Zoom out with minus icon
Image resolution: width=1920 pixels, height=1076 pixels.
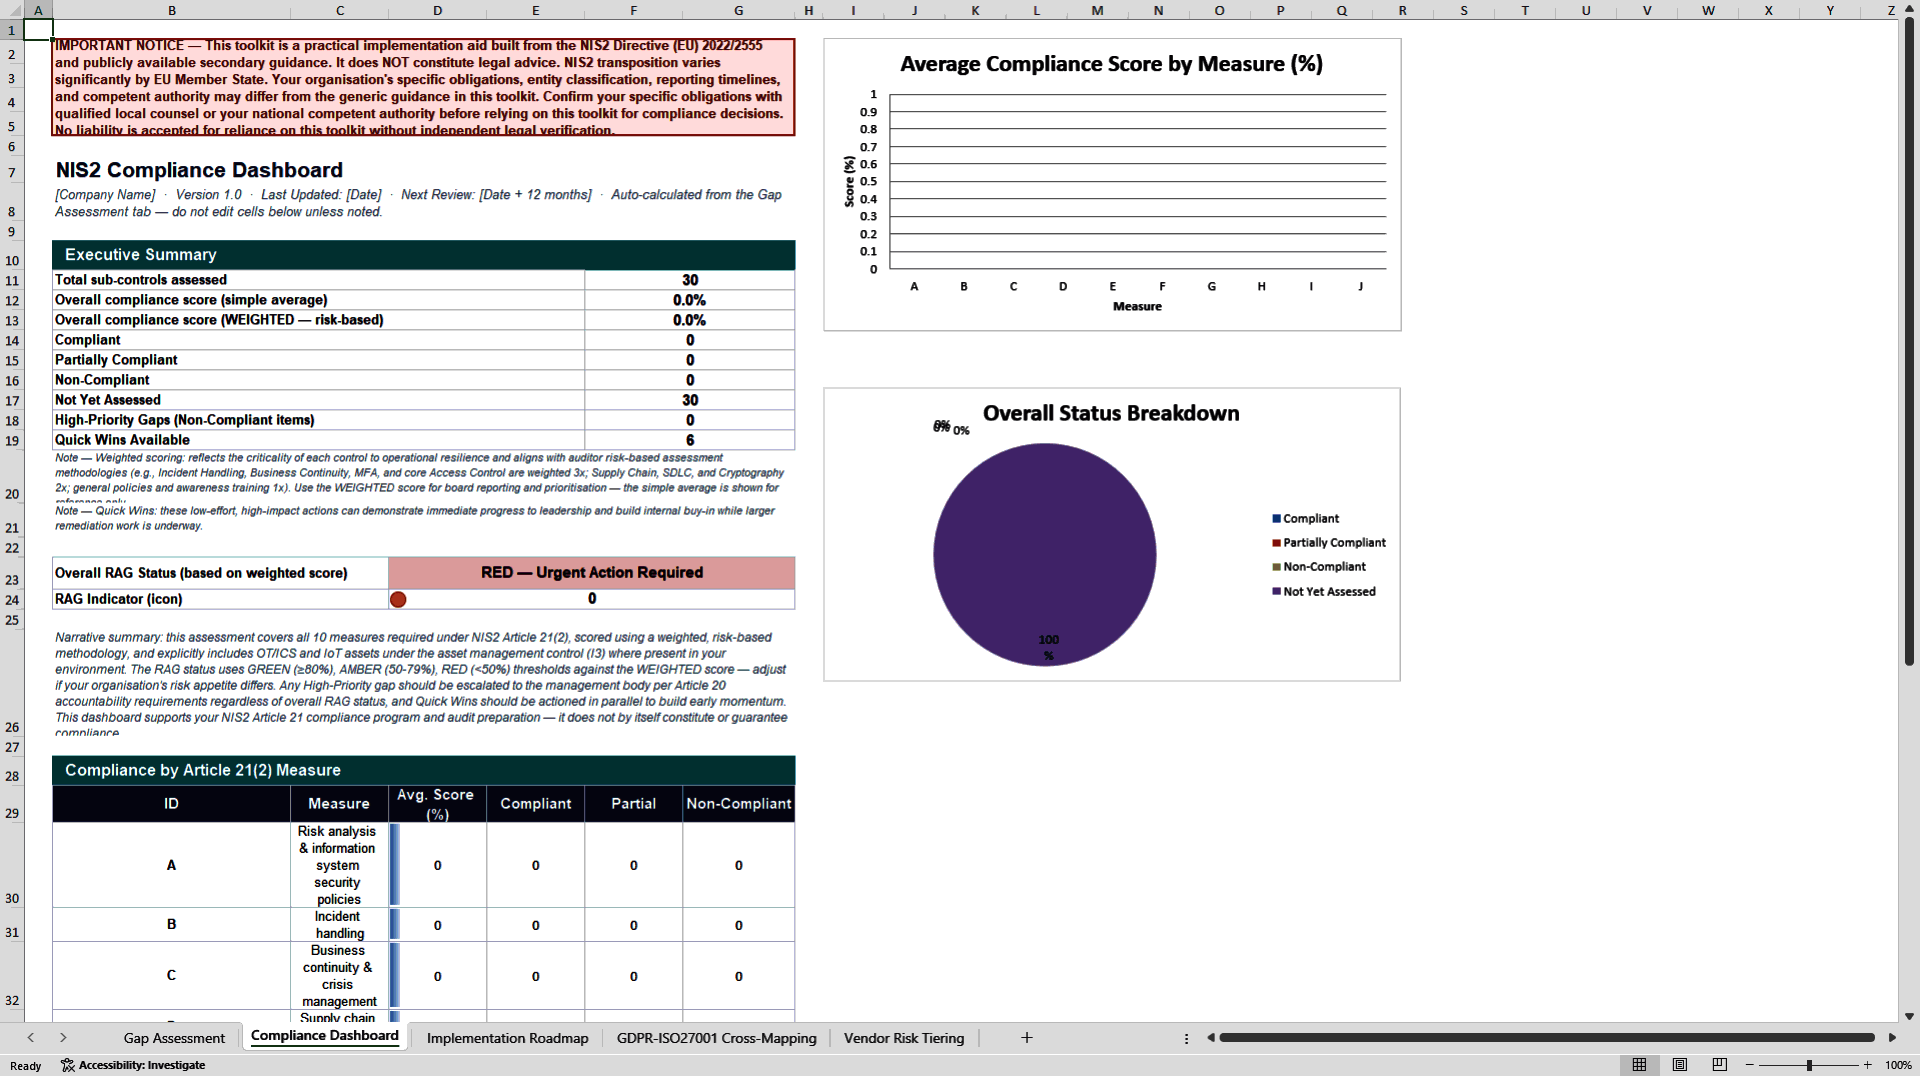point(1750,1065)
